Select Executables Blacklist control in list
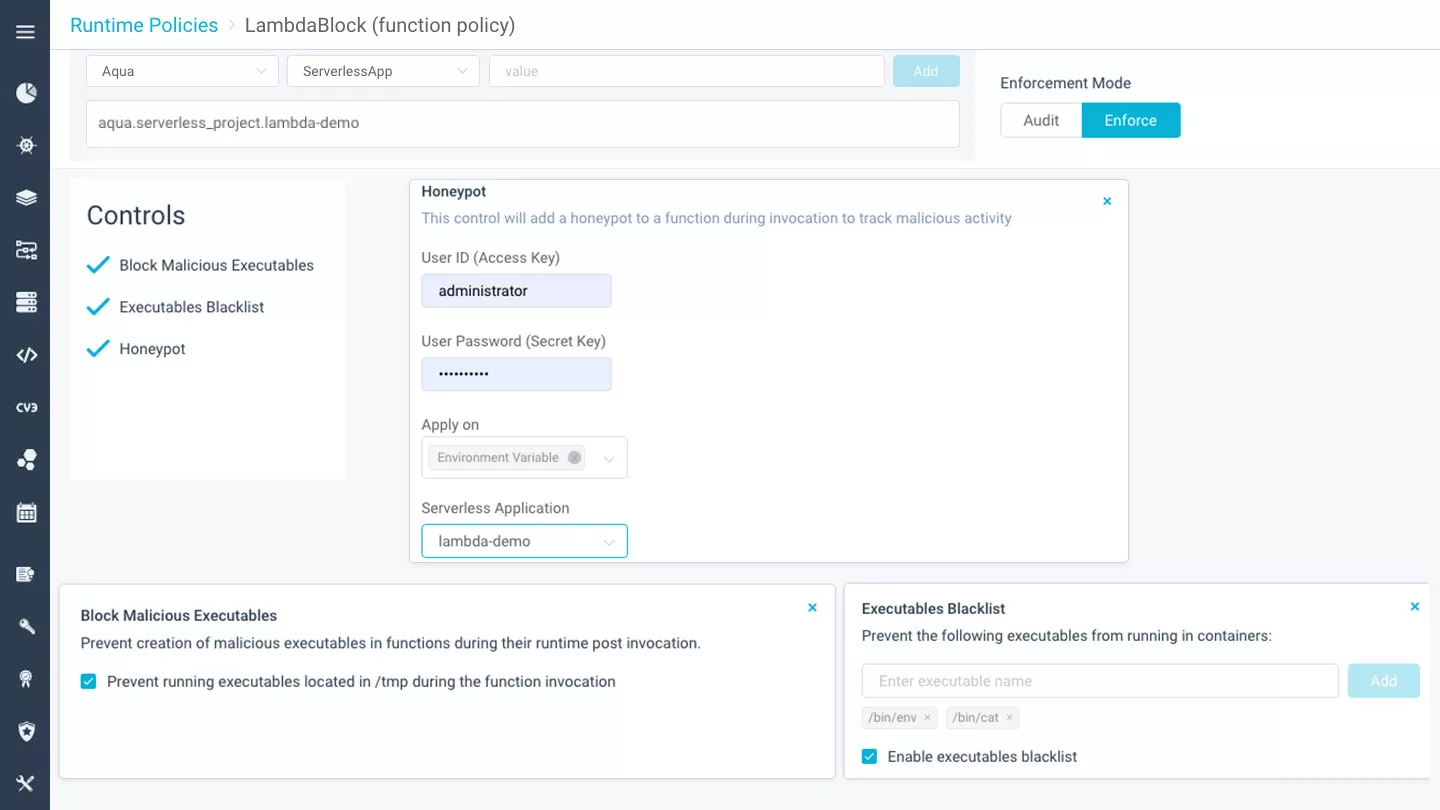Image resolution: width=1440 pixels, height=810 pixels. point(175,307)
